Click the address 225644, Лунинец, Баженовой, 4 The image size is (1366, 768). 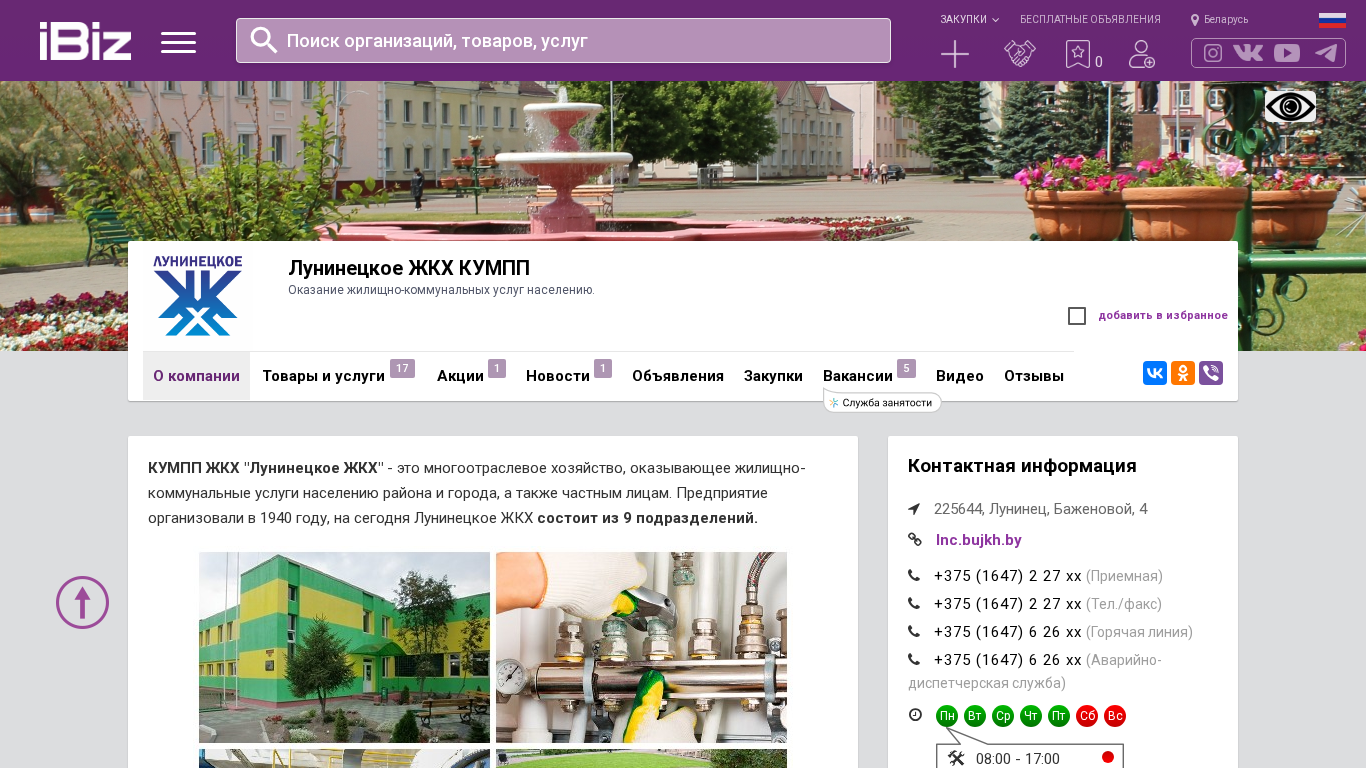click(1041, 509)
